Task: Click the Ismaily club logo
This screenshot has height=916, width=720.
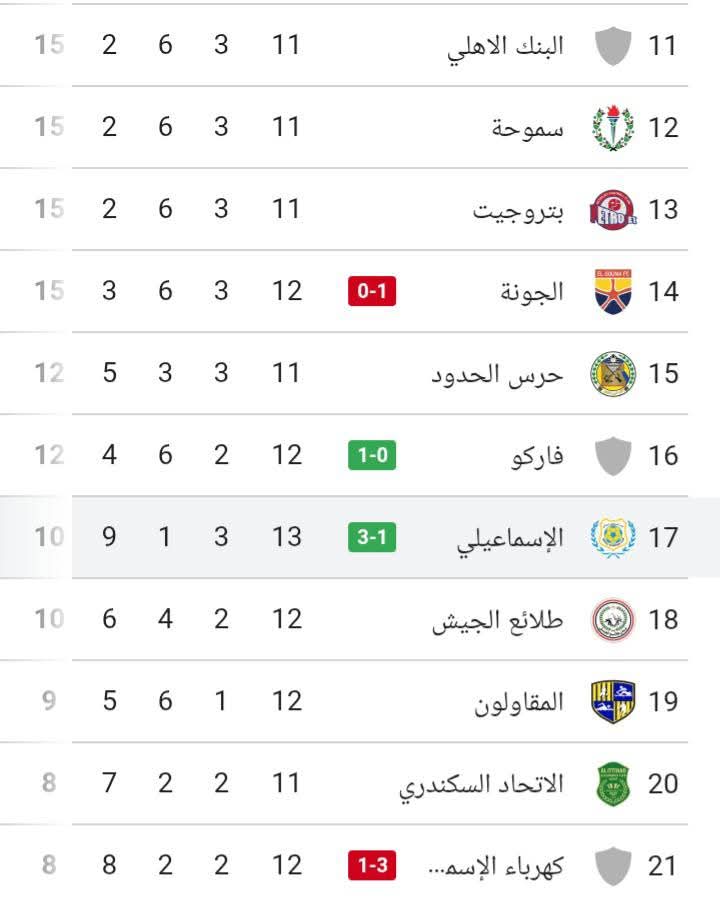Action: (613, 537)
